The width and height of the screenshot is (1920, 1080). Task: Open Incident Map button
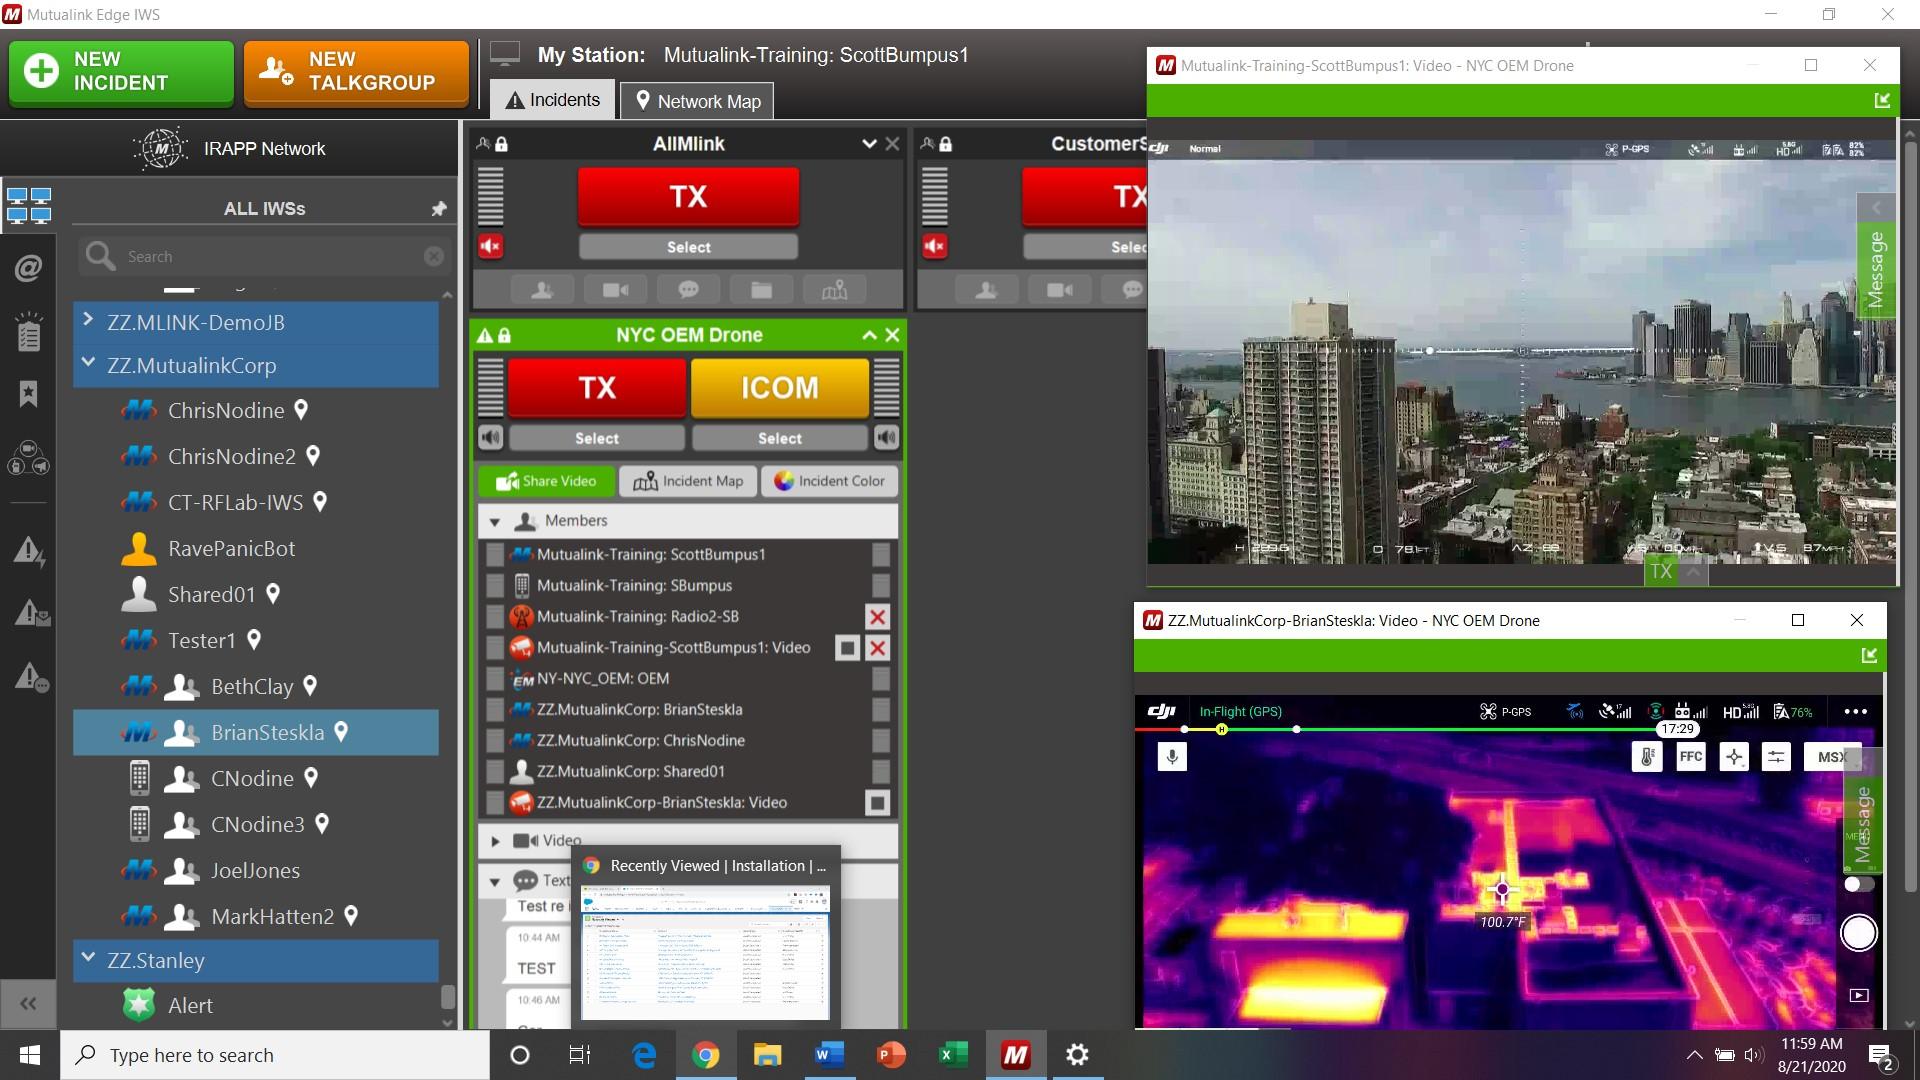[x=688, y=481]
